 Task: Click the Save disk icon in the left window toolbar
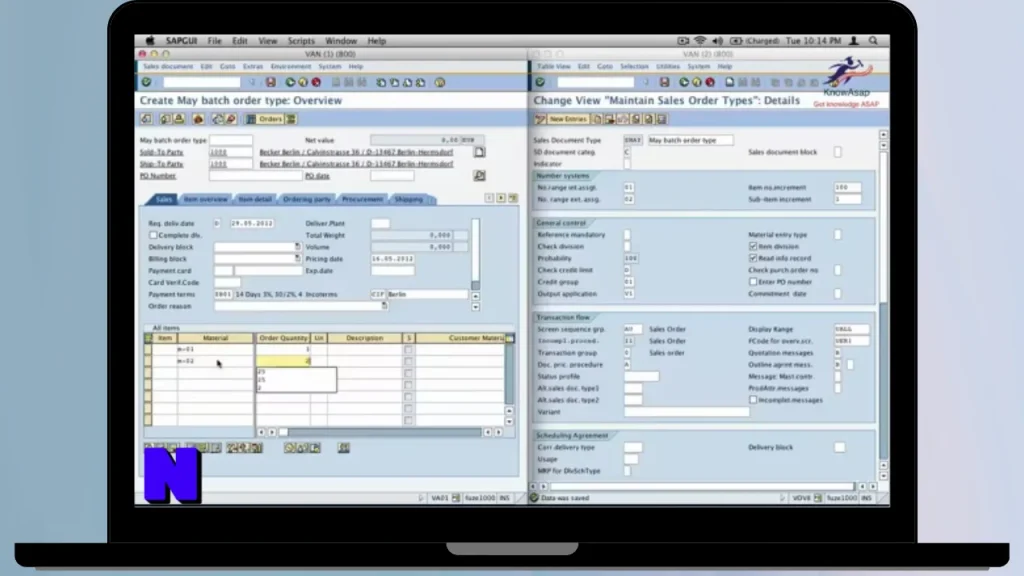tap(270, 82)
